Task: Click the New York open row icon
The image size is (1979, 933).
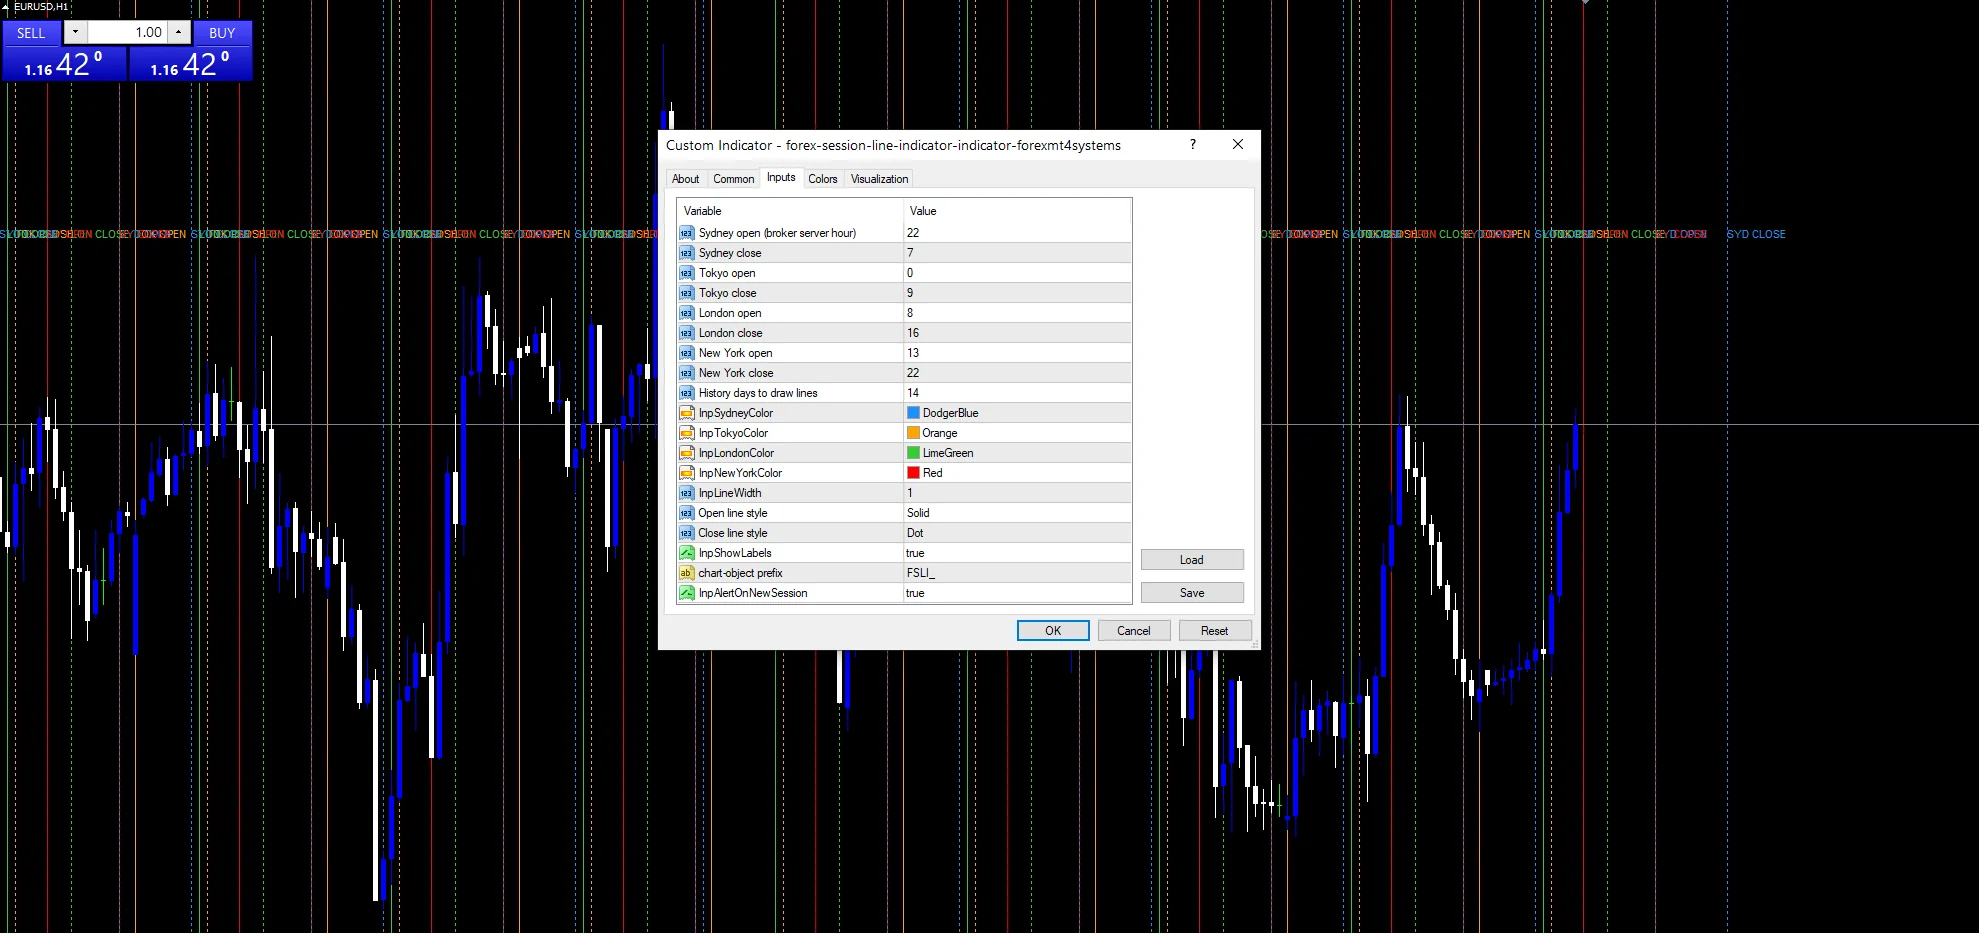Action: [x=686, y=353]
